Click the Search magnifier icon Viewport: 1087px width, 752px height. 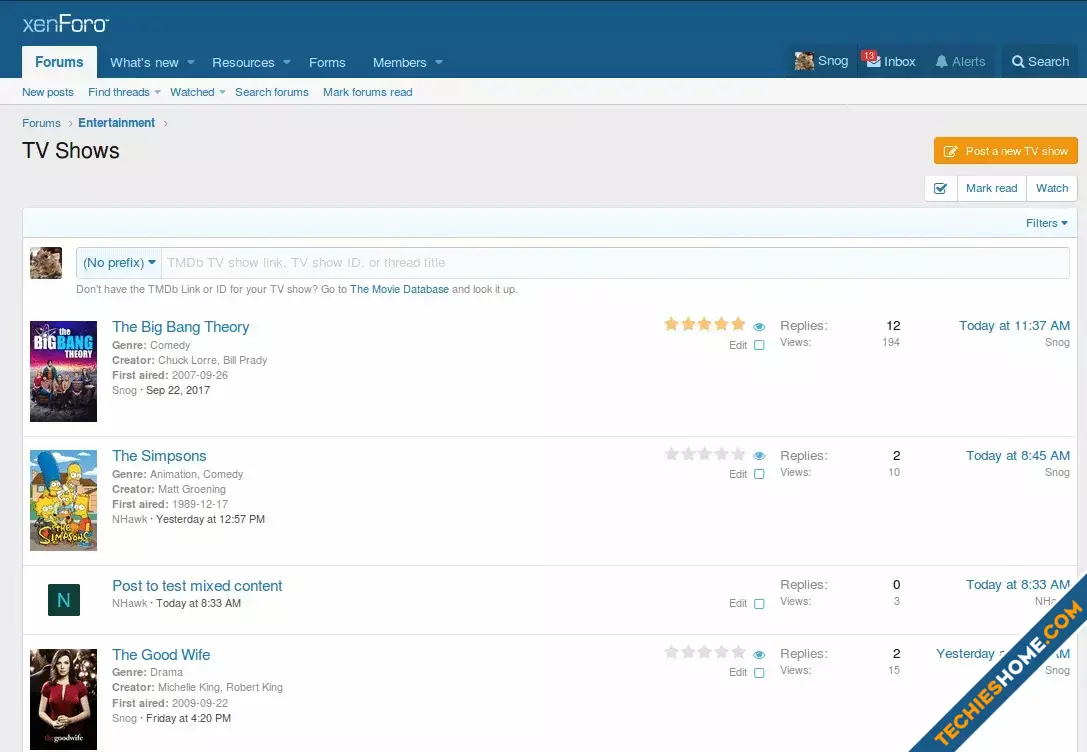(x=1018, y=62)
